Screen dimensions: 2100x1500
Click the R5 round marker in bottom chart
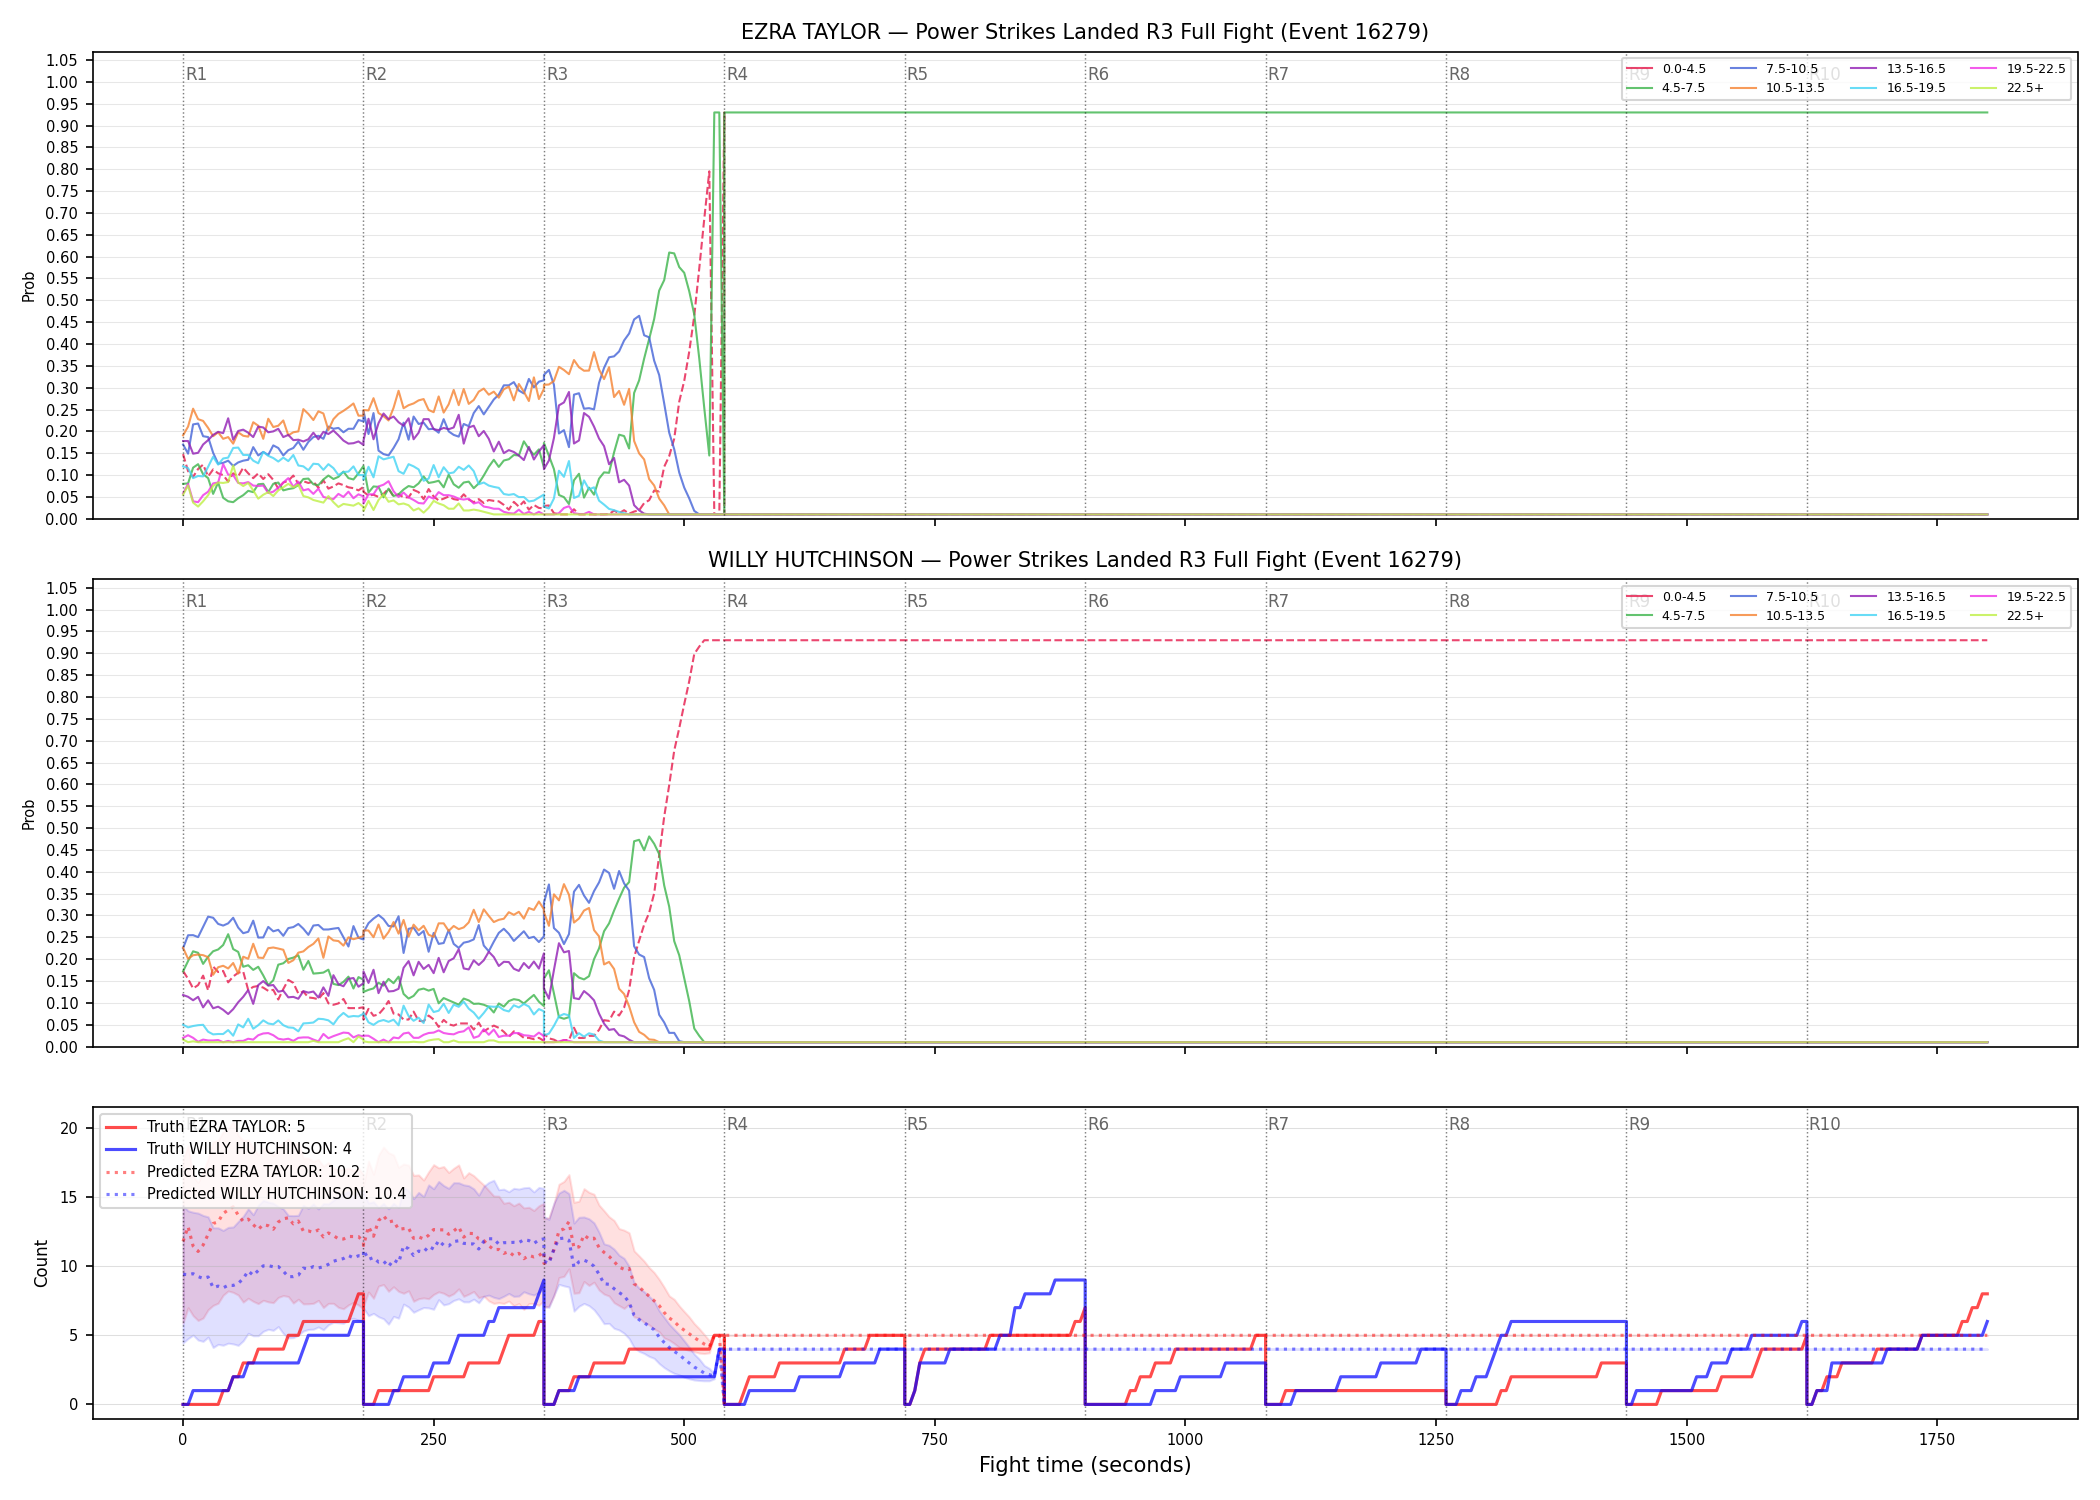(917, 1124)
